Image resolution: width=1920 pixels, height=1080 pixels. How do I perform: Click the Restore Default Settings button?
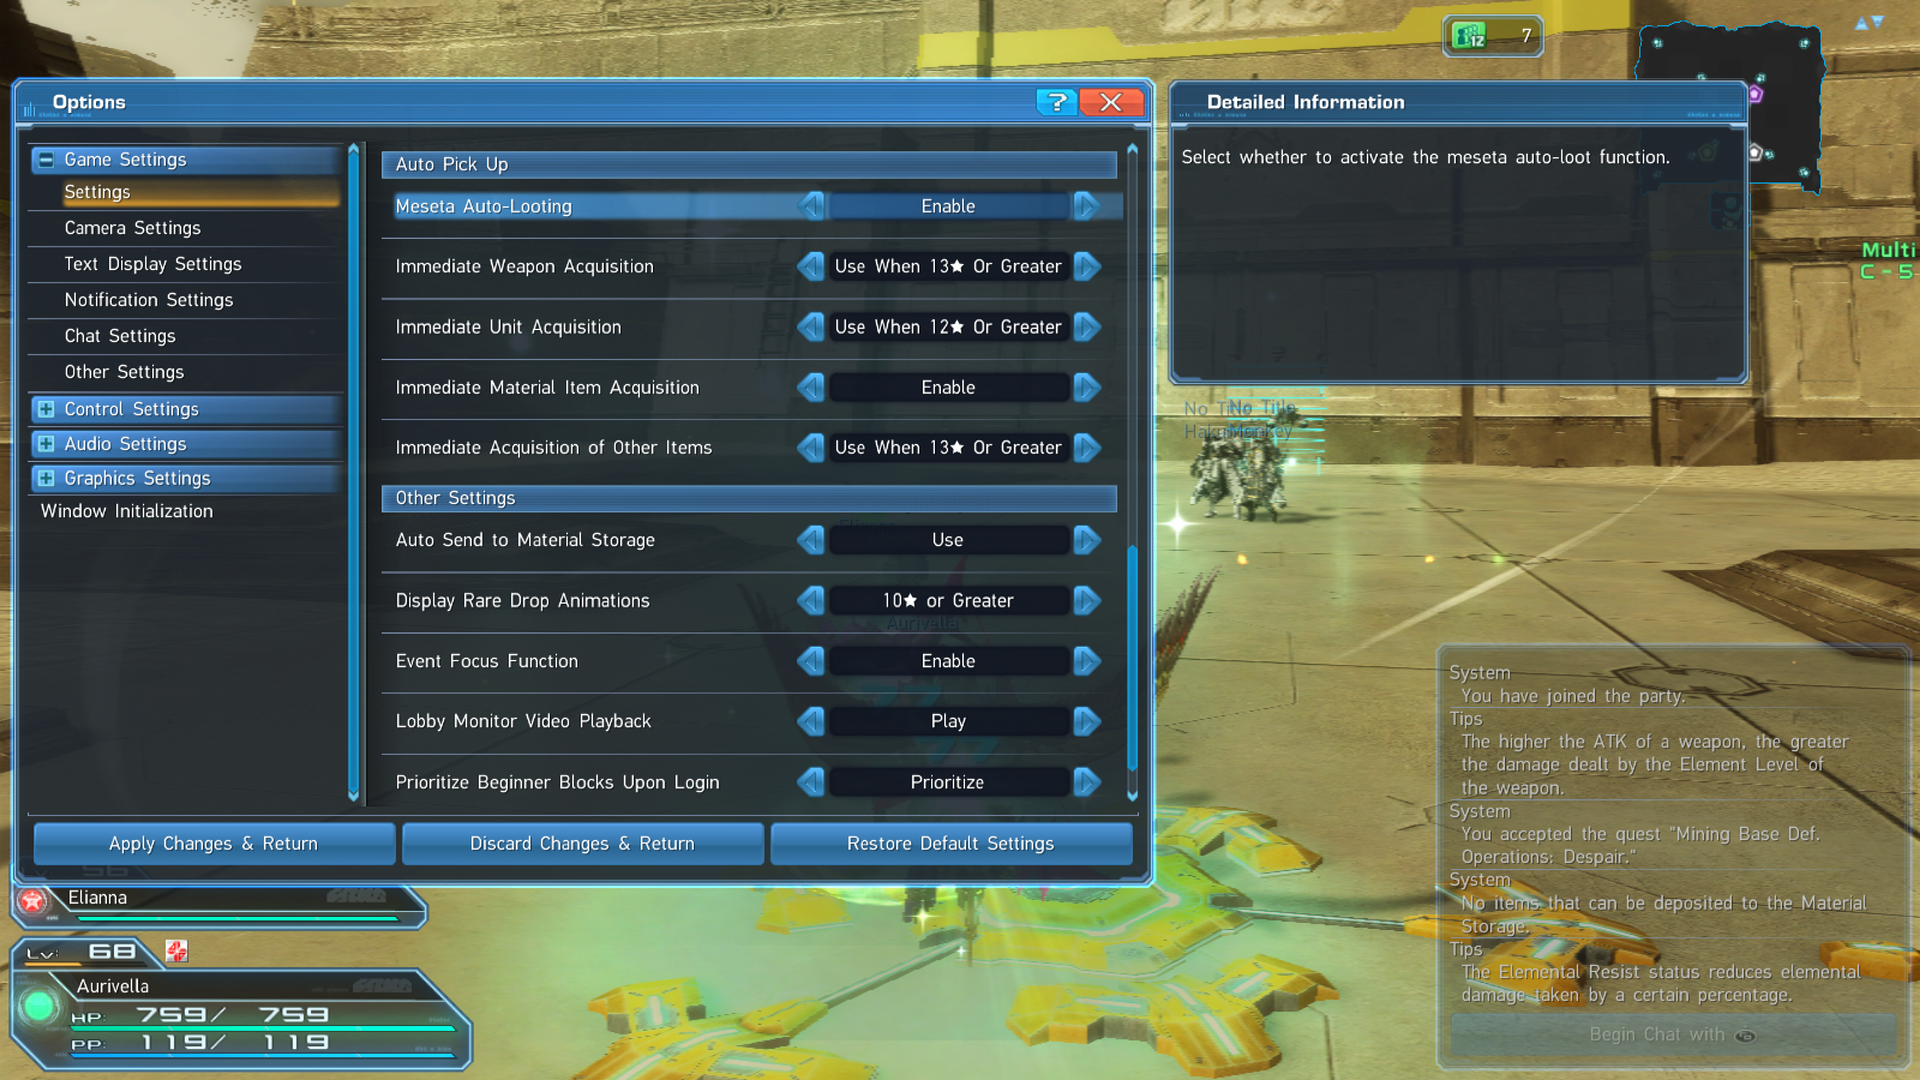coord(949,843)
